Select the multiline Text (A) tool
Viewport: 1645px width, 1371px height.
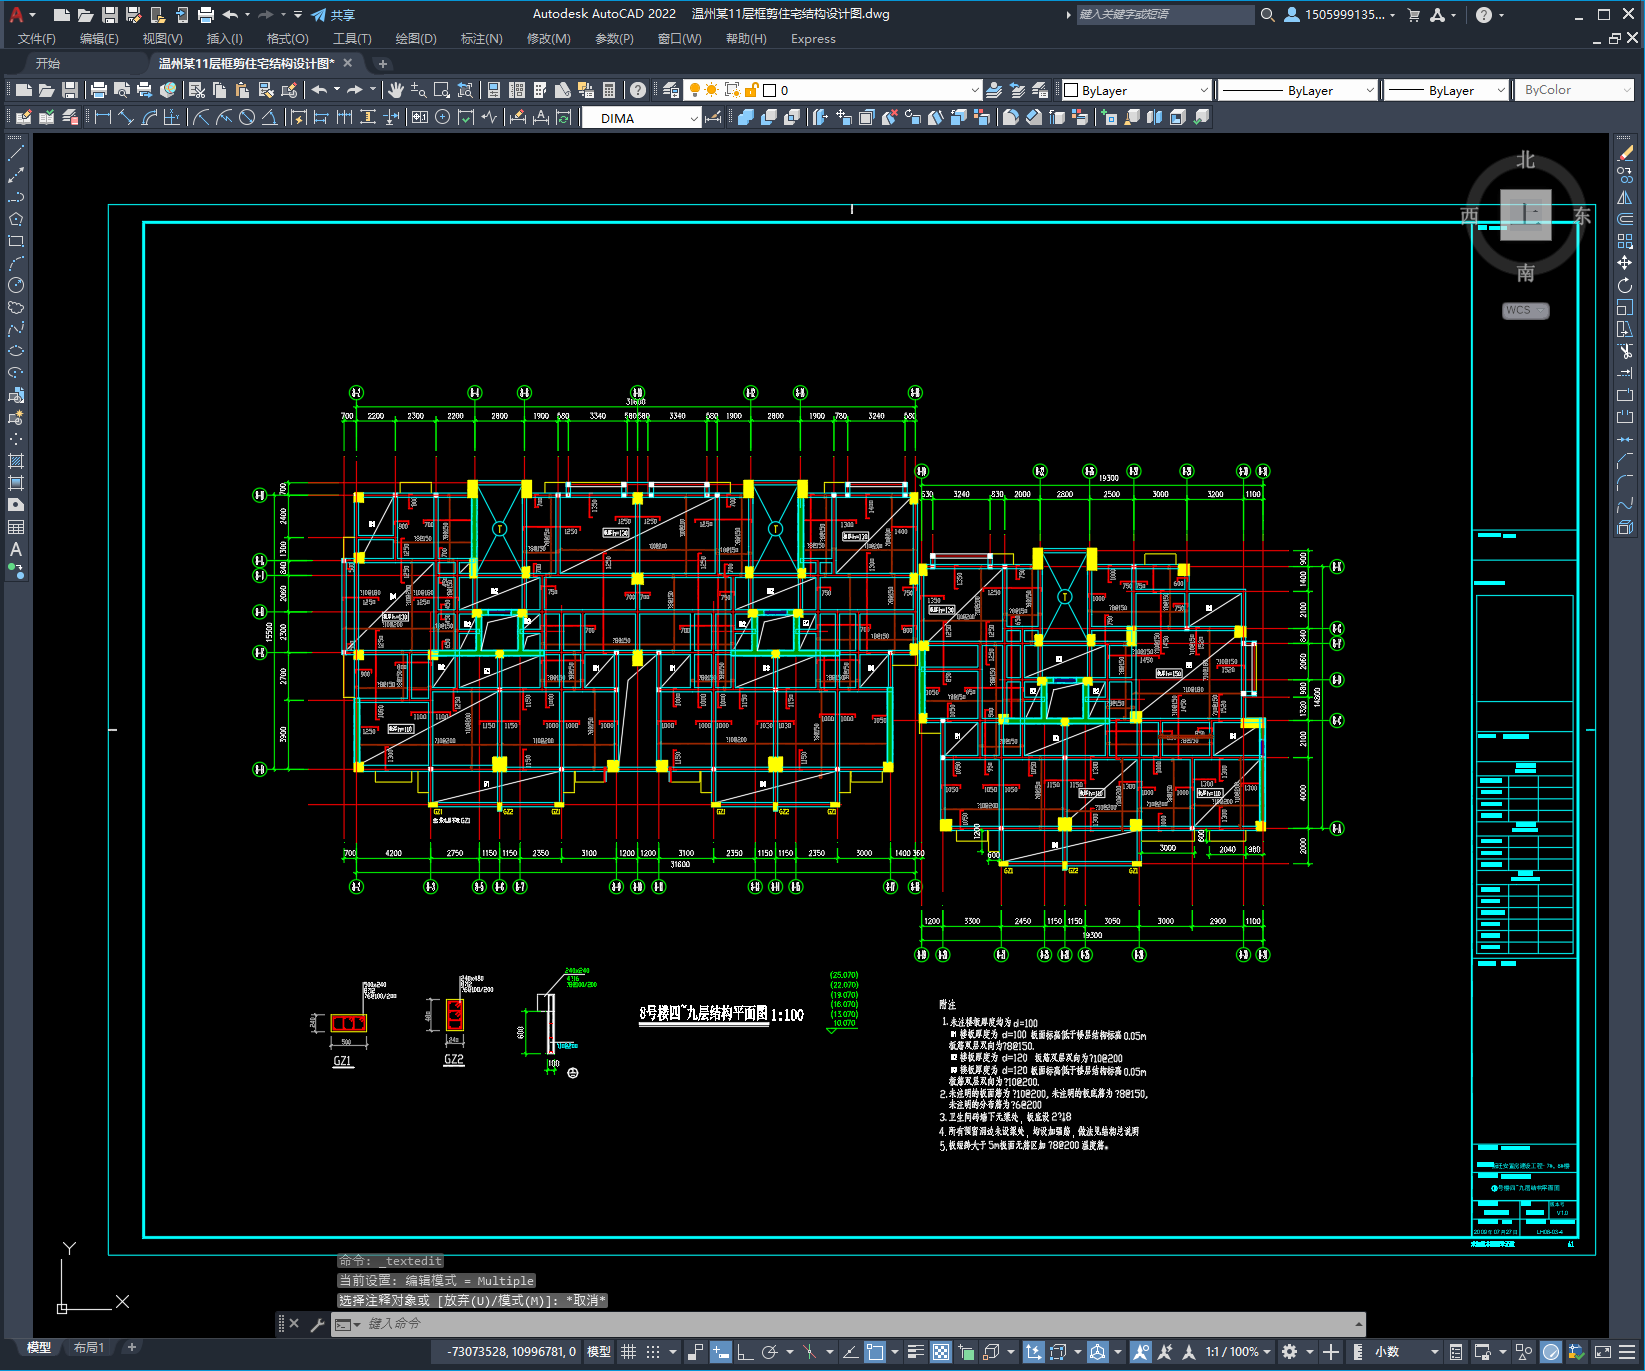16,549
